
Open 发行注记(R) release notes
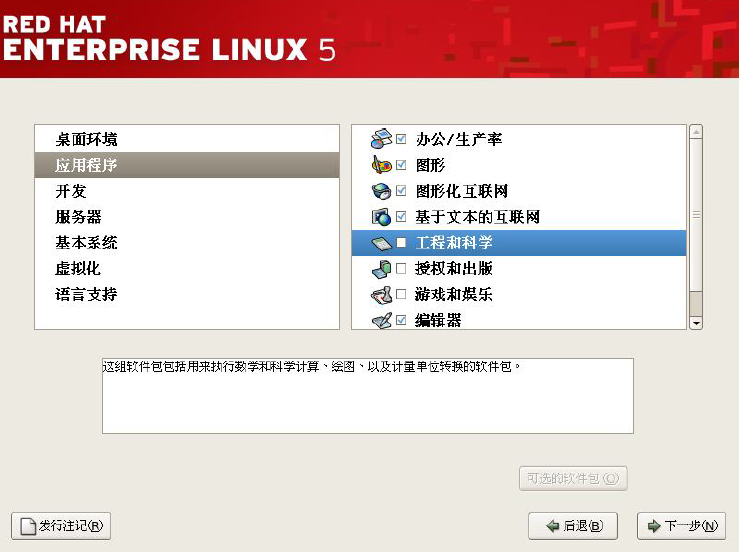click(x=61, y=526)
